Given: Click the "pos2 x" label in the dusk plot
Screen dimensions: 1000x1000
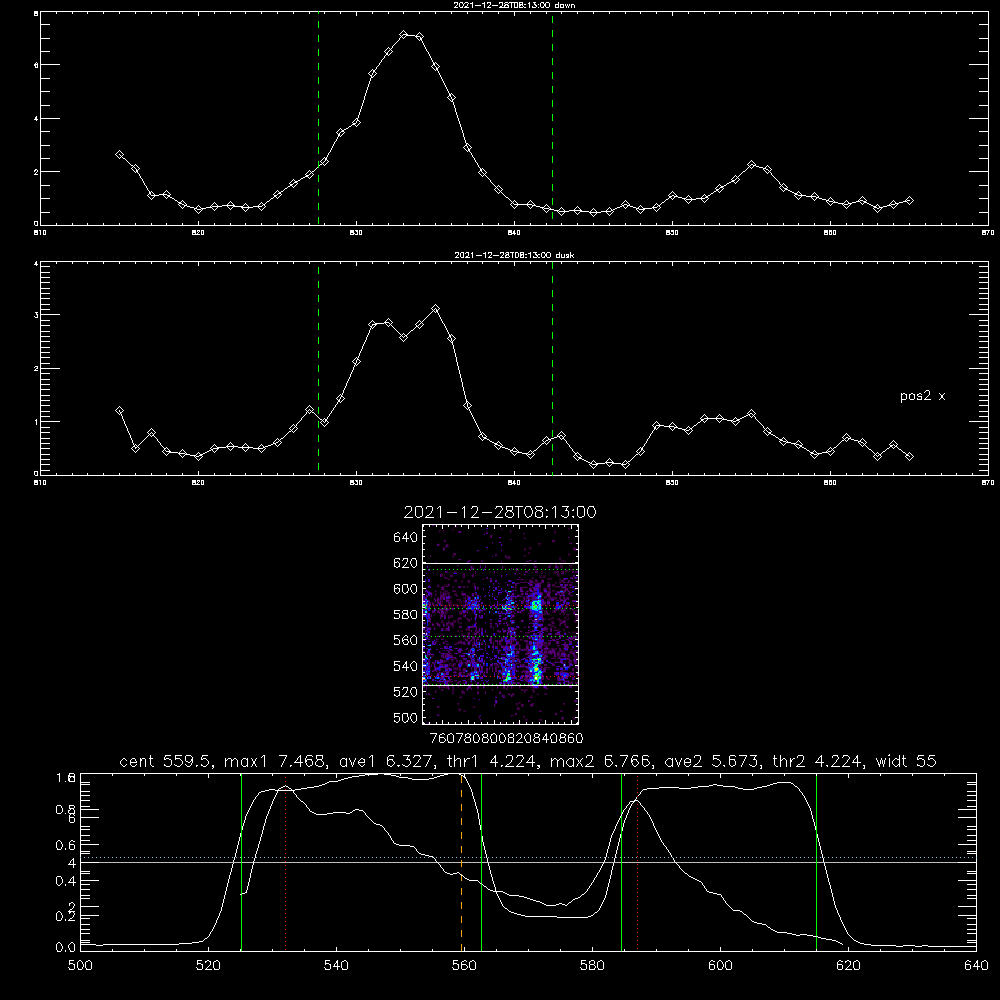Looking at the screenshot, I should coord(922,396).
